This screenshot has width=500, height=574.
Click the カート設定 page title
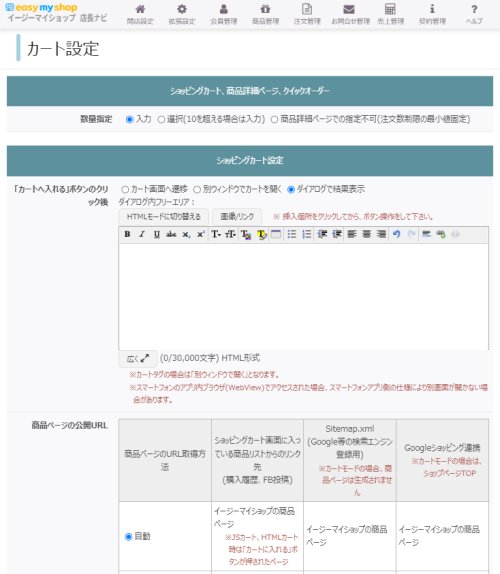[x=63, y=48]
